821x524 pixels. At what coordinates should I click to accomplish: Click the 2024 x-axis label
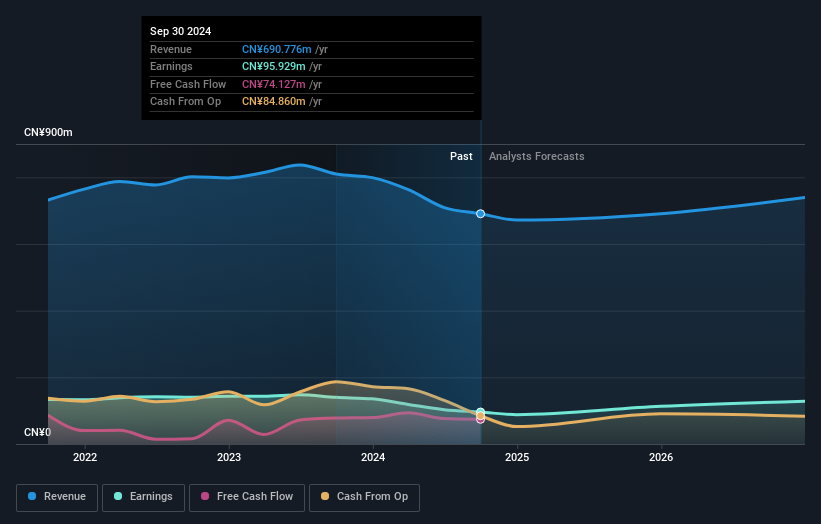[x=373, y=458]
